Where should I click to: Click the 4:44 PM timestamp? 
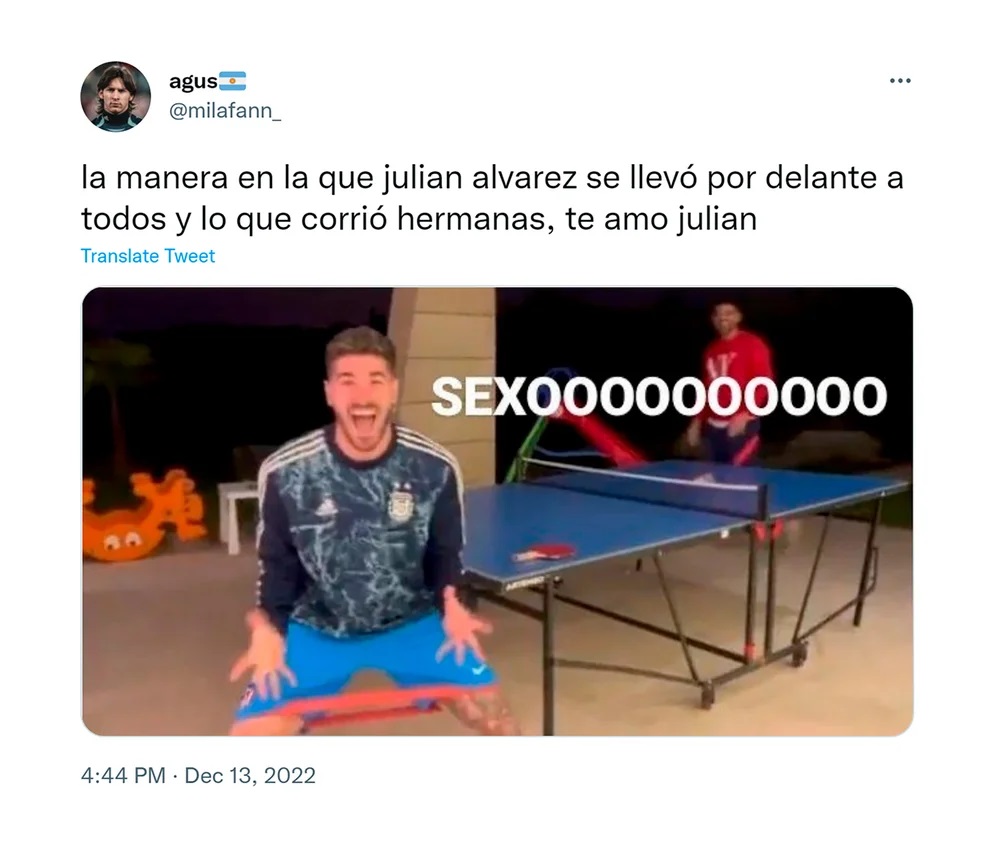click(123, 775)
